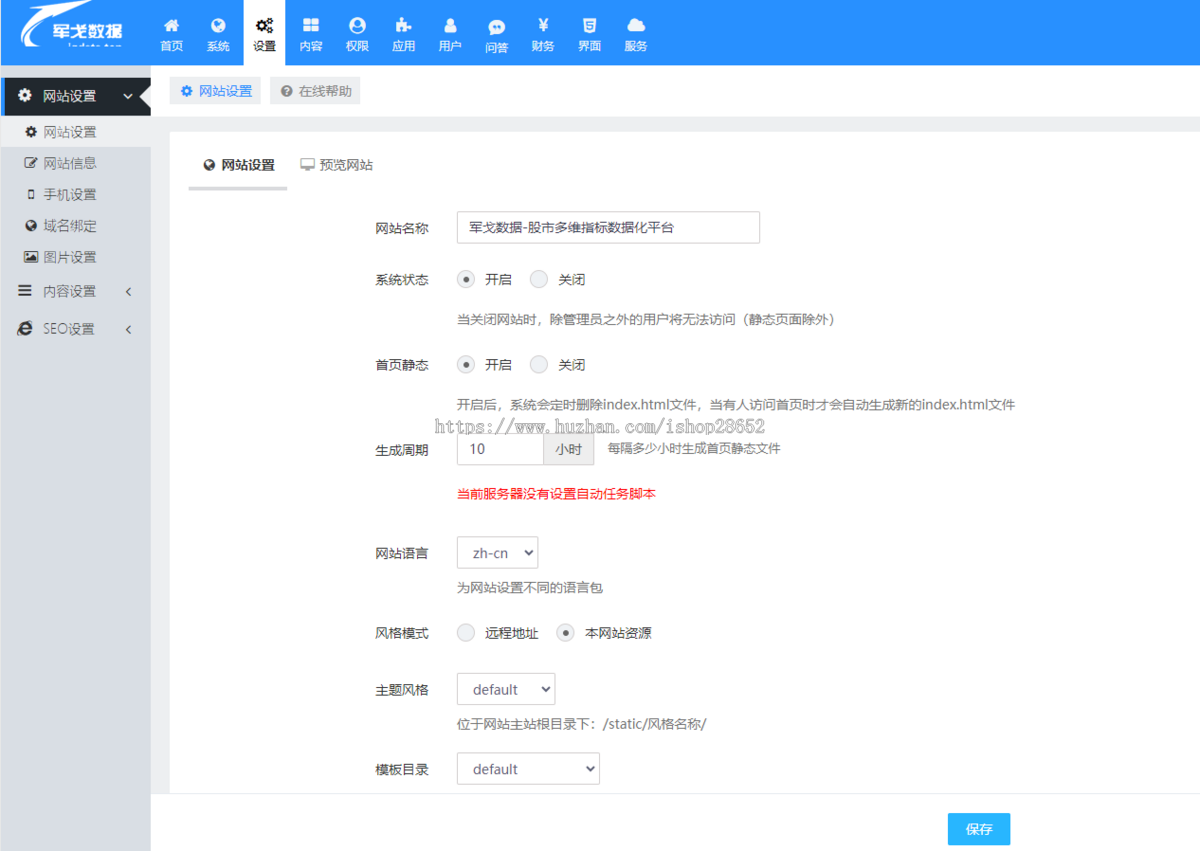This screenshot has width=1200, height=851.
Task: Select 开启 for 首页静态
Action: coord(466,365)
